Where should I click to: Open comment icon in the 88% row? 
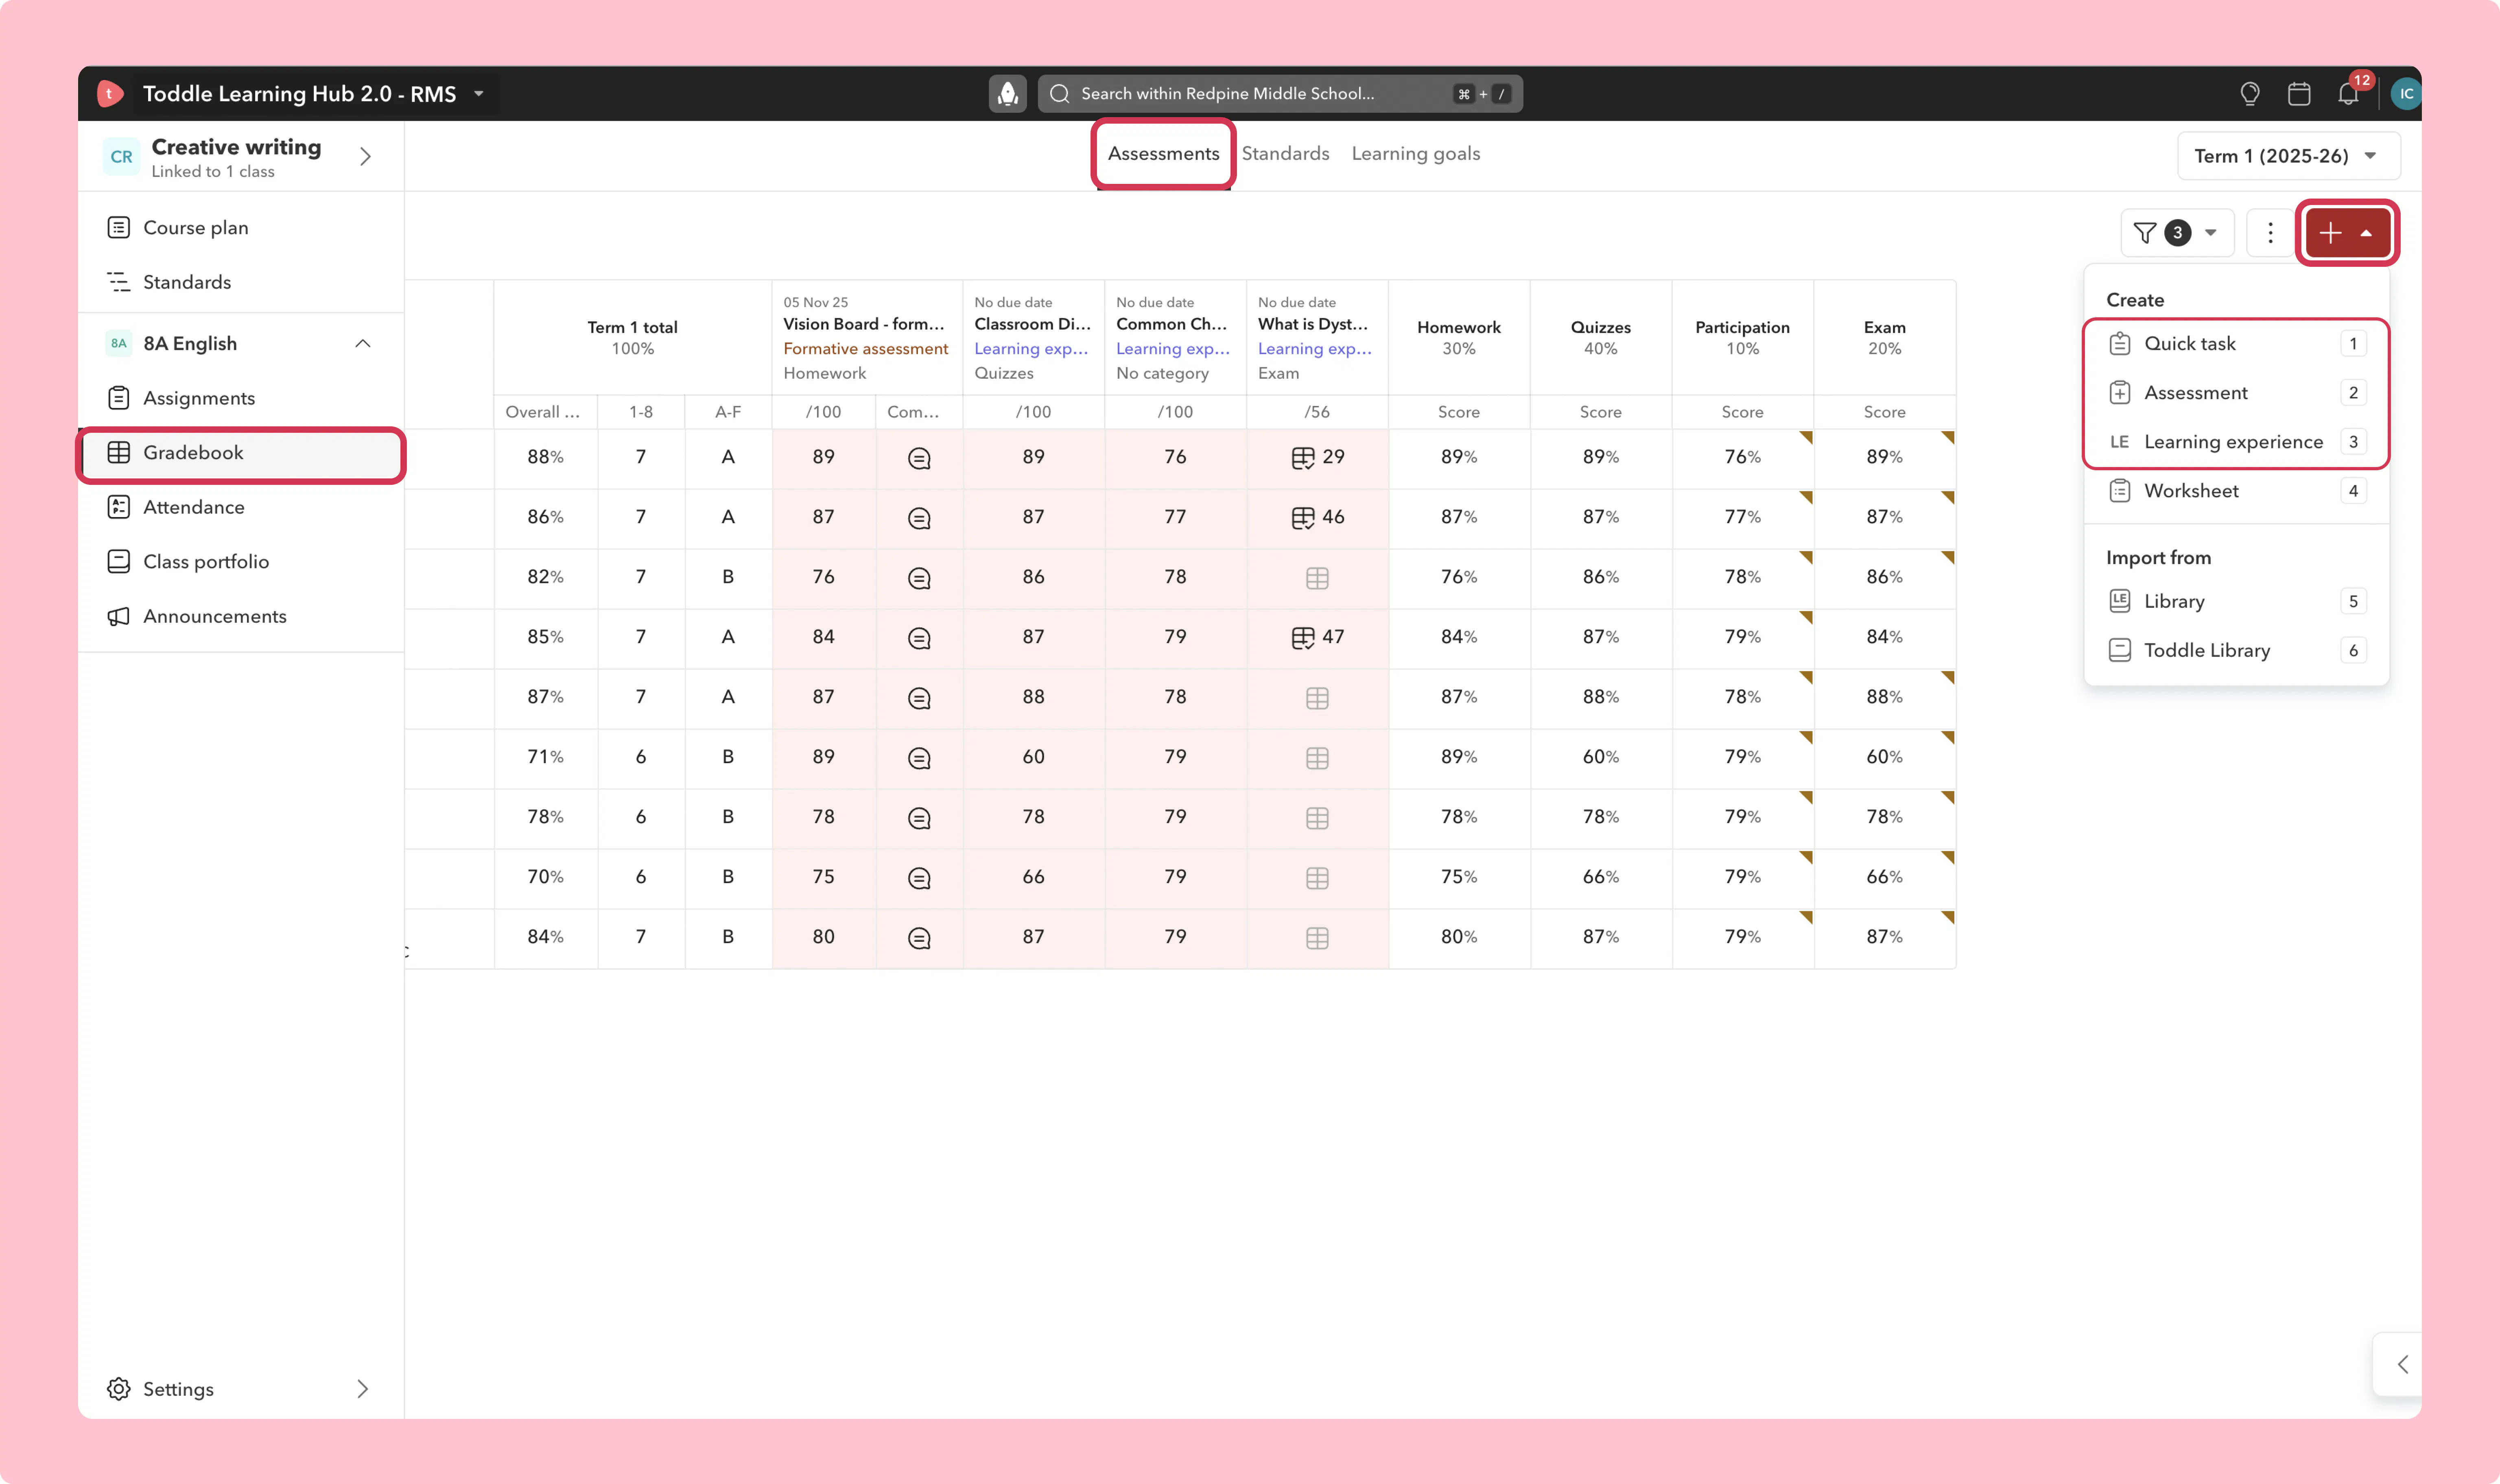(x=919, y=458)
